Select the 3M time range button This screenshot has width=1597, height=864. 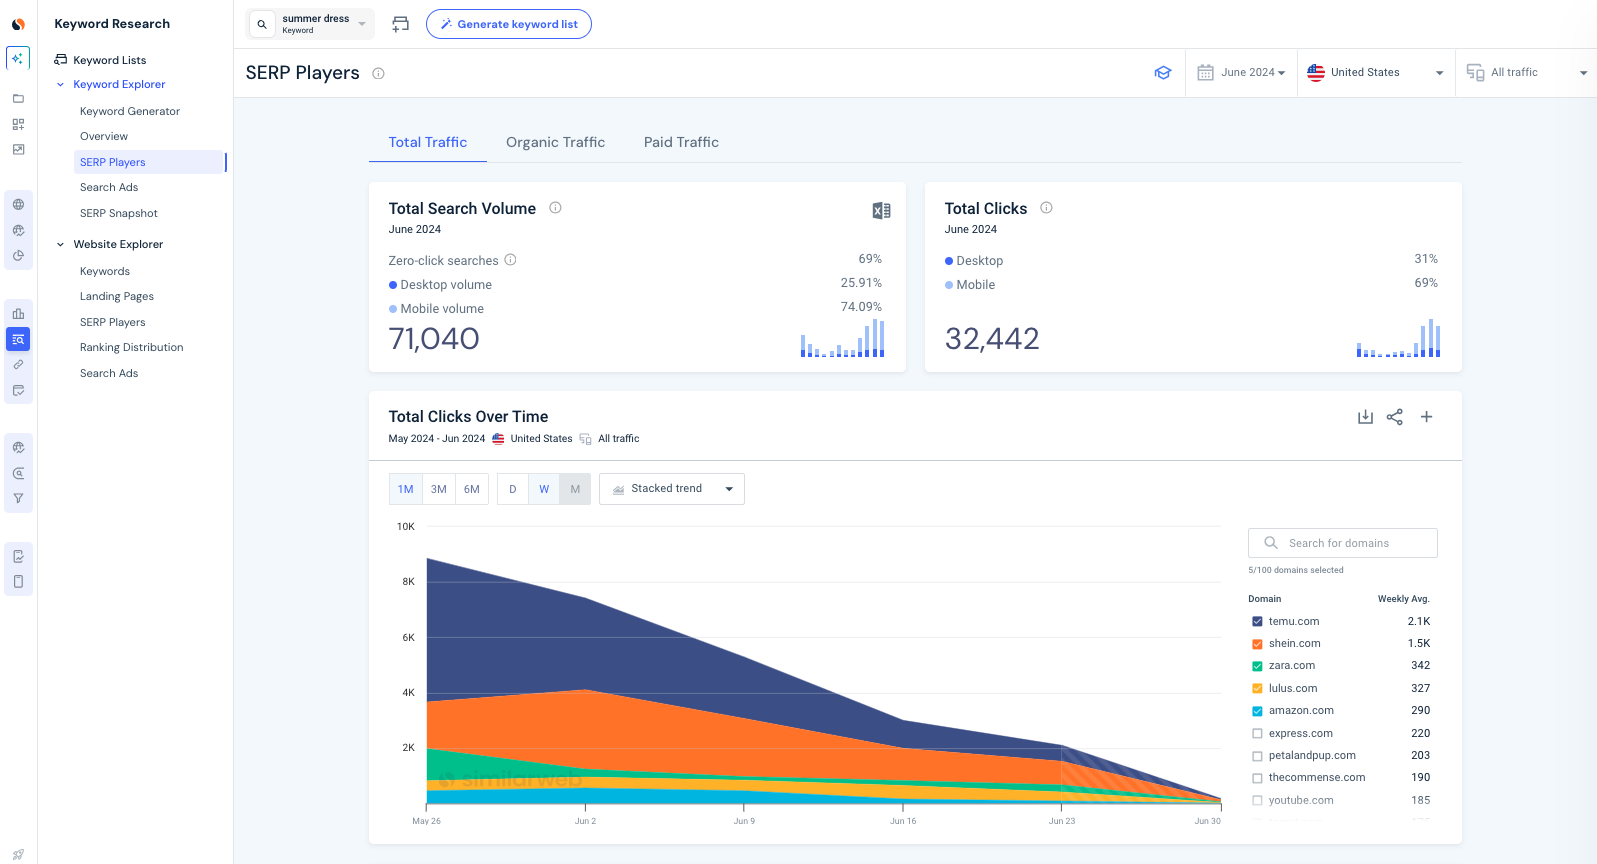tap(439, 489)
